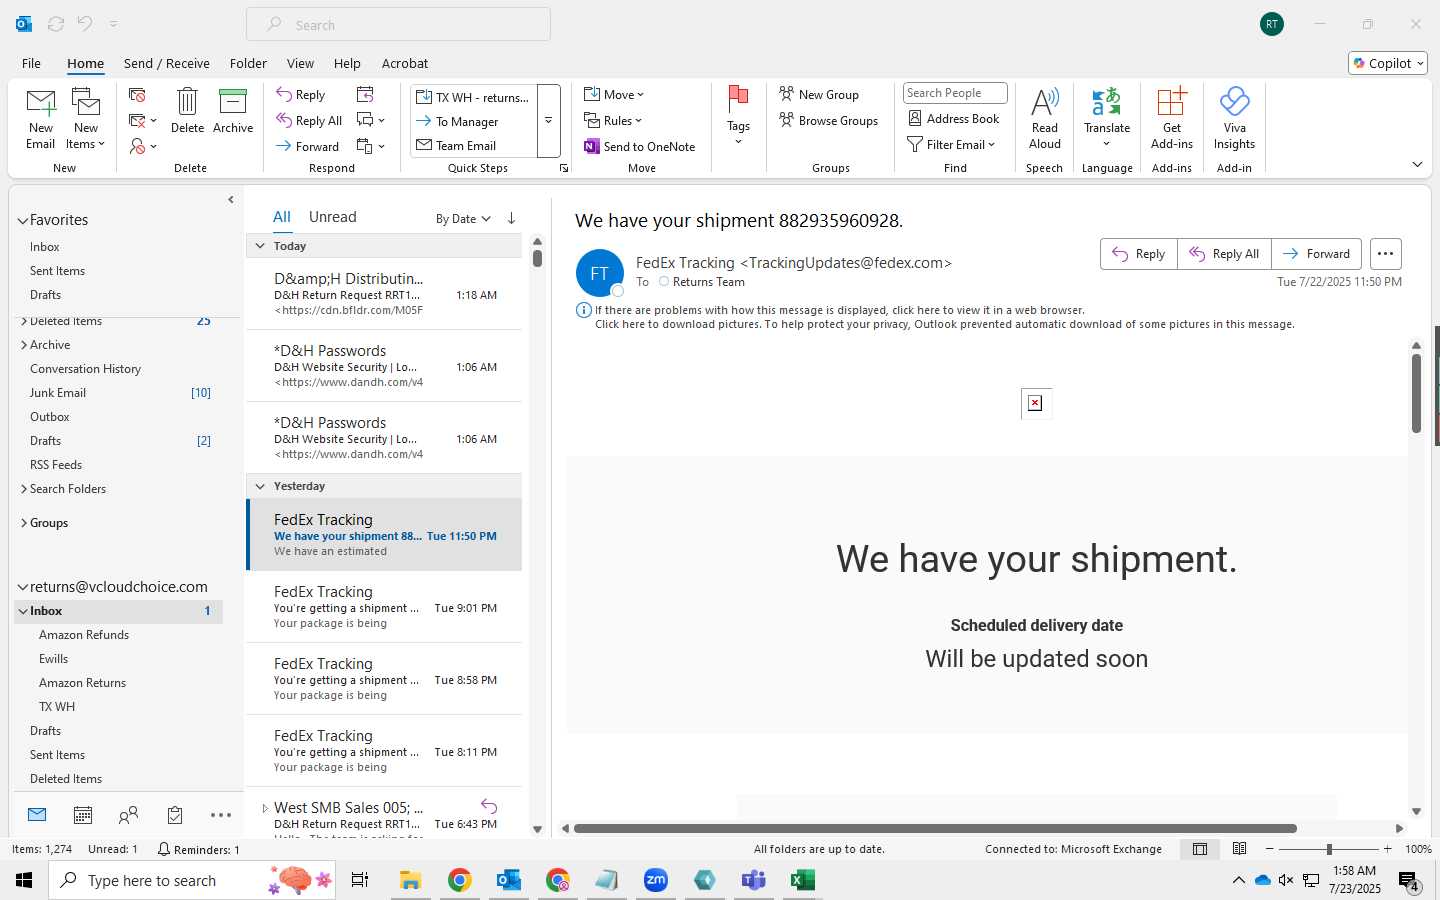The width and height of the screenshot is (1440, 900).
Task: Collapse the Today group
Action: (x=260, y=246)
